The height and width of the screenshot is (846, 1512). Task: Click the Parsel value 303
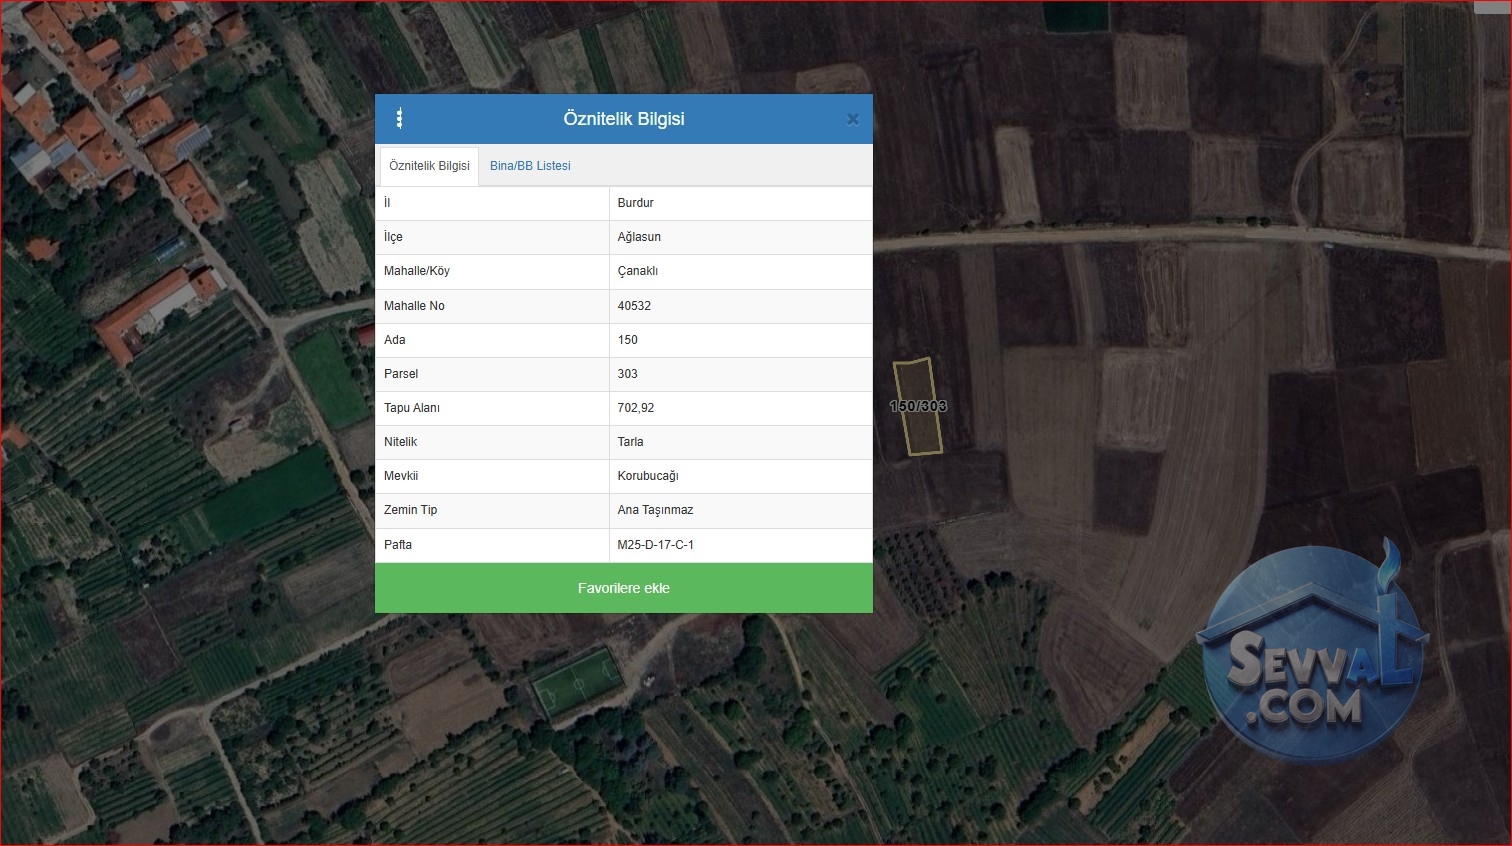tap(627, 374)
